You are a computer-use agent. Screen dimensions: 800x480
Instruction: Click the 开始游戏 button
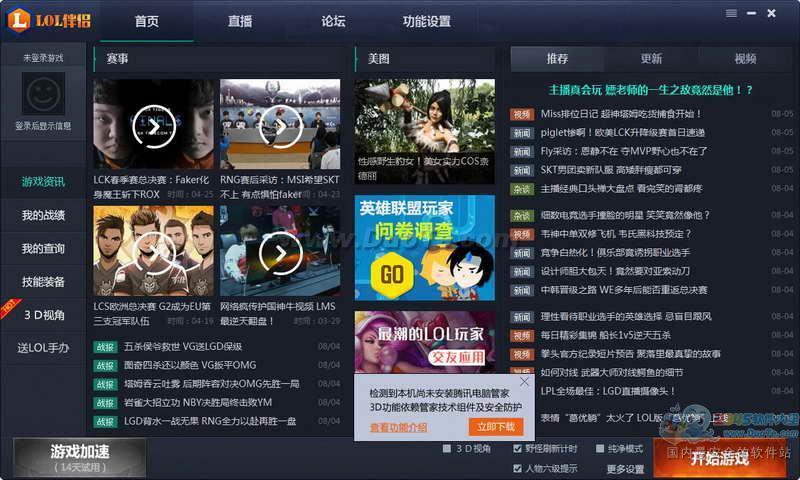coord(719,458)
